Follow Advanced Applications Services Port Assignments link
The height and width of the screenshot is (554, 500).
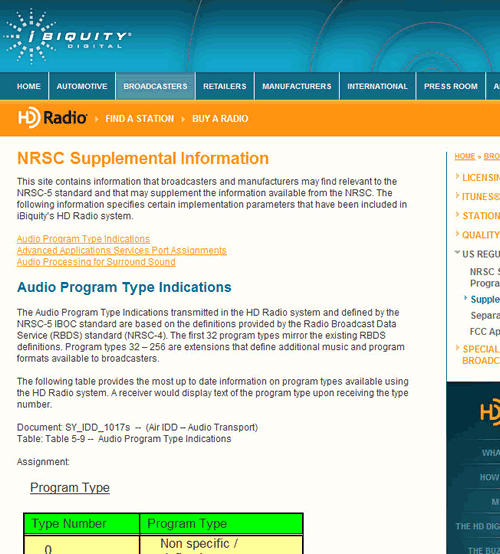pos(122,251)
